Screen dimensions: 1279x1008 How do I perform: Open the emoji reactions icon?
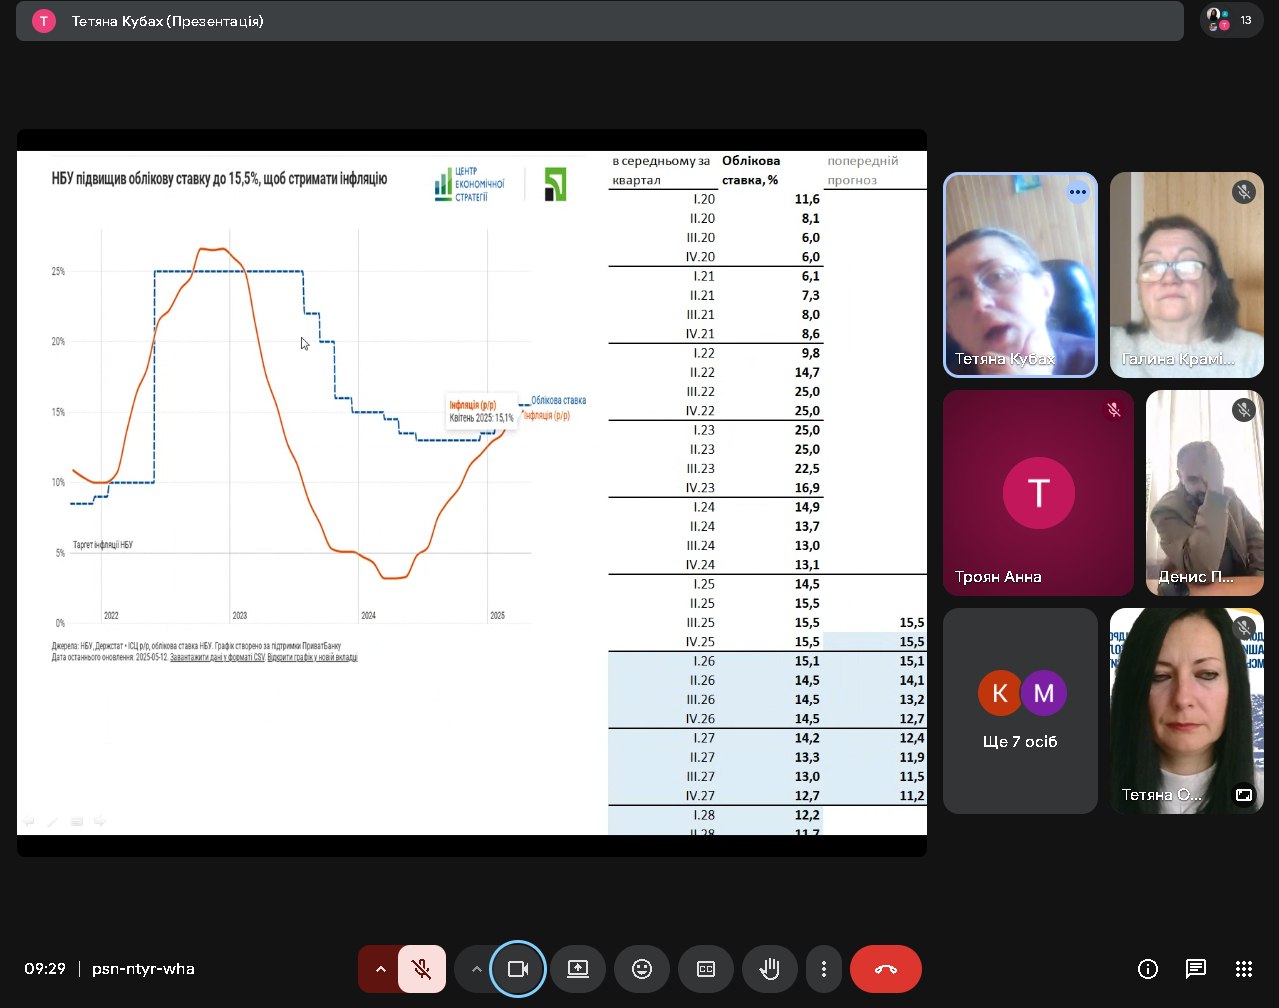point(642,969)
